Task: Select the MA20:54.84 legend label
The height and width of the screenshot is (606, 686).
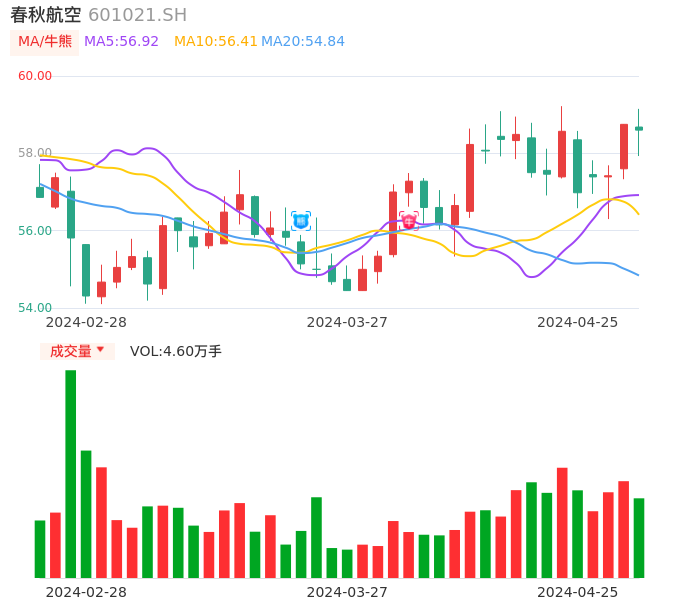Action: [303, 42]
